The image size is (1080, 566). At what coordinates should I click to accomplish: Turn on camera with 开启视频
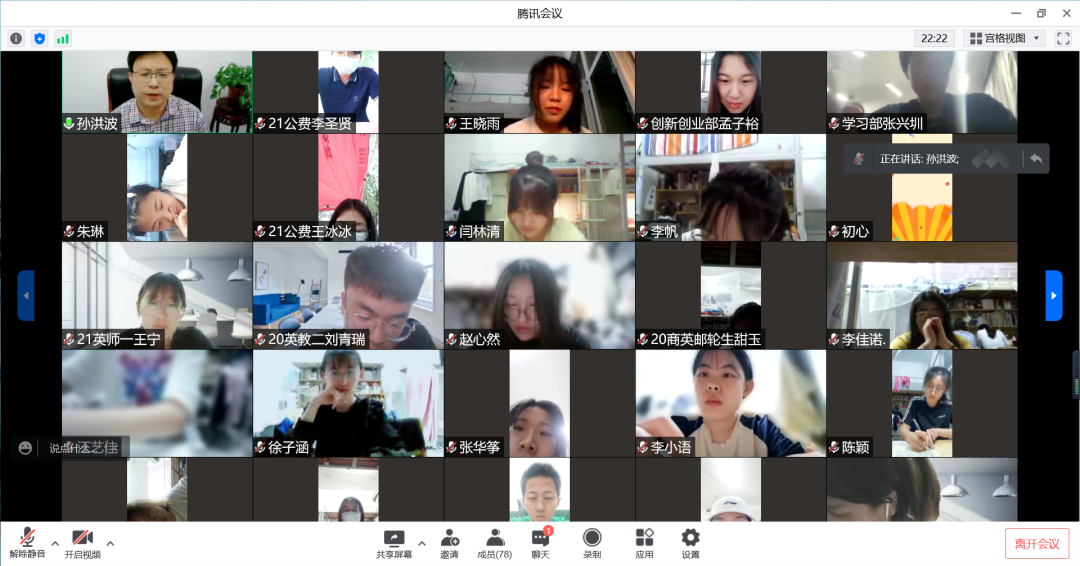(82, 543)
